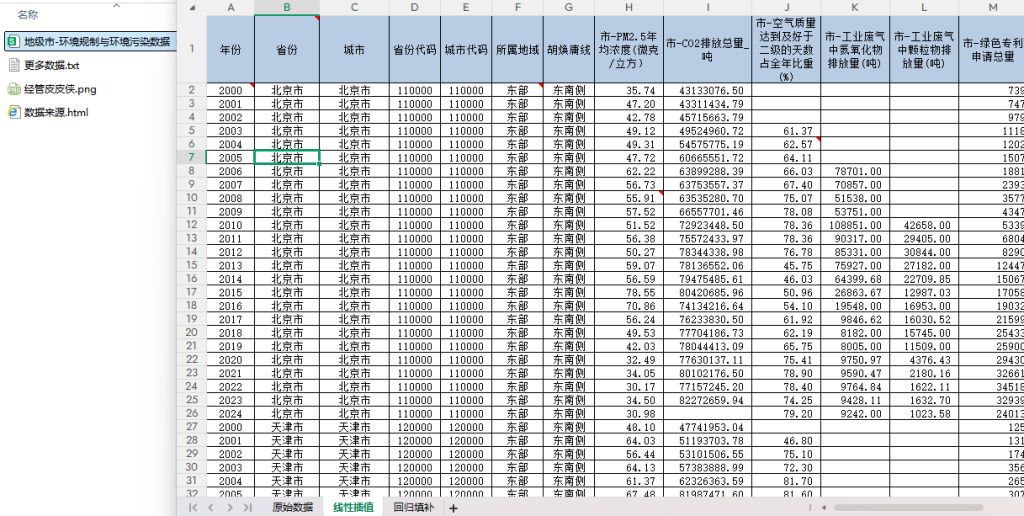Jump to first sheet using navigation arrow
The height and width of the screenshot is (516, 1024).
(x=193, y=508)
